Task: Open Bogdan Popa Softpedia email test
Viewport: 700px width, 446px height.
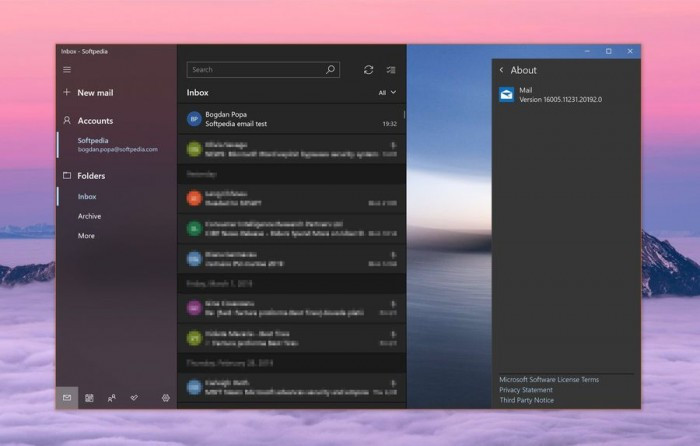Action: click(292, 119)
